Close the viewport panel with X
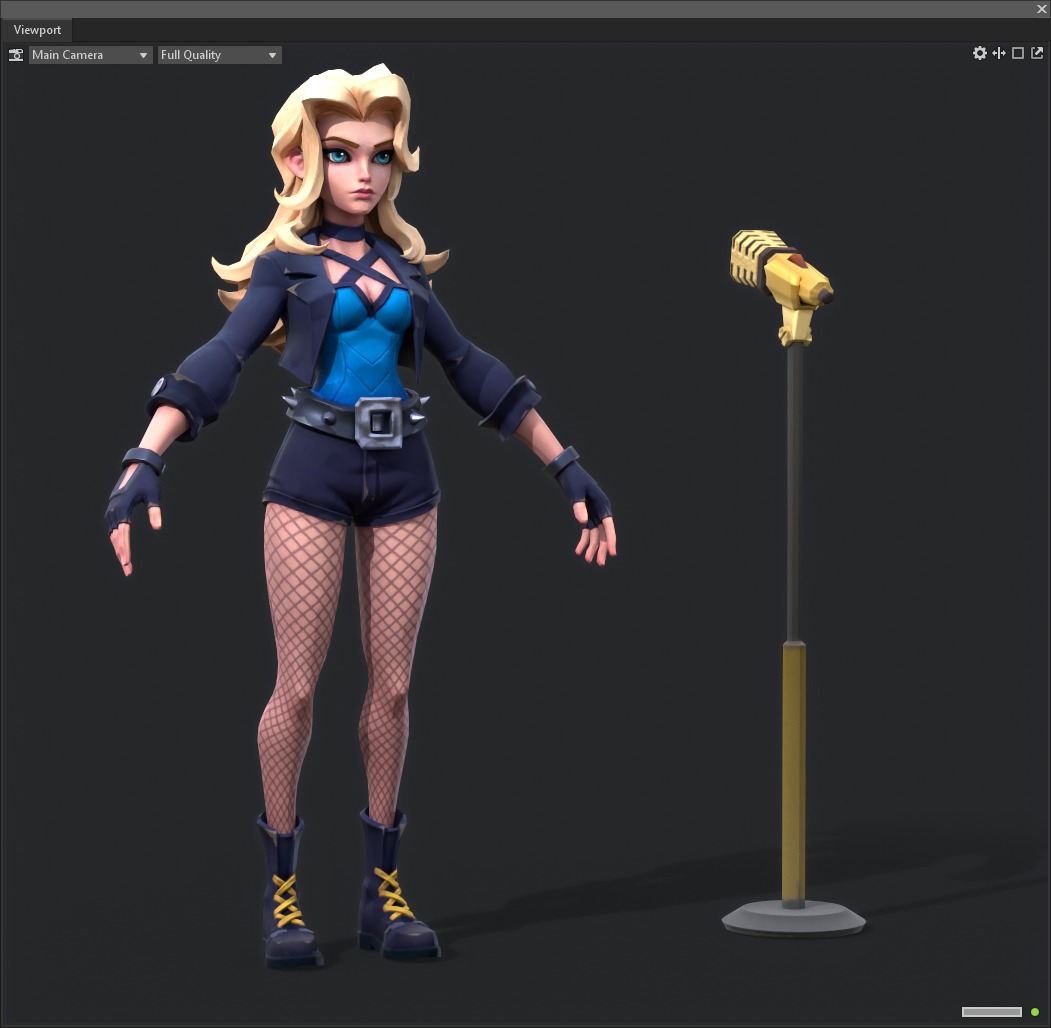Image resolution: width=1051 pixels, height=1028 pixels. pyautogui.click(x=1042, y=9)
